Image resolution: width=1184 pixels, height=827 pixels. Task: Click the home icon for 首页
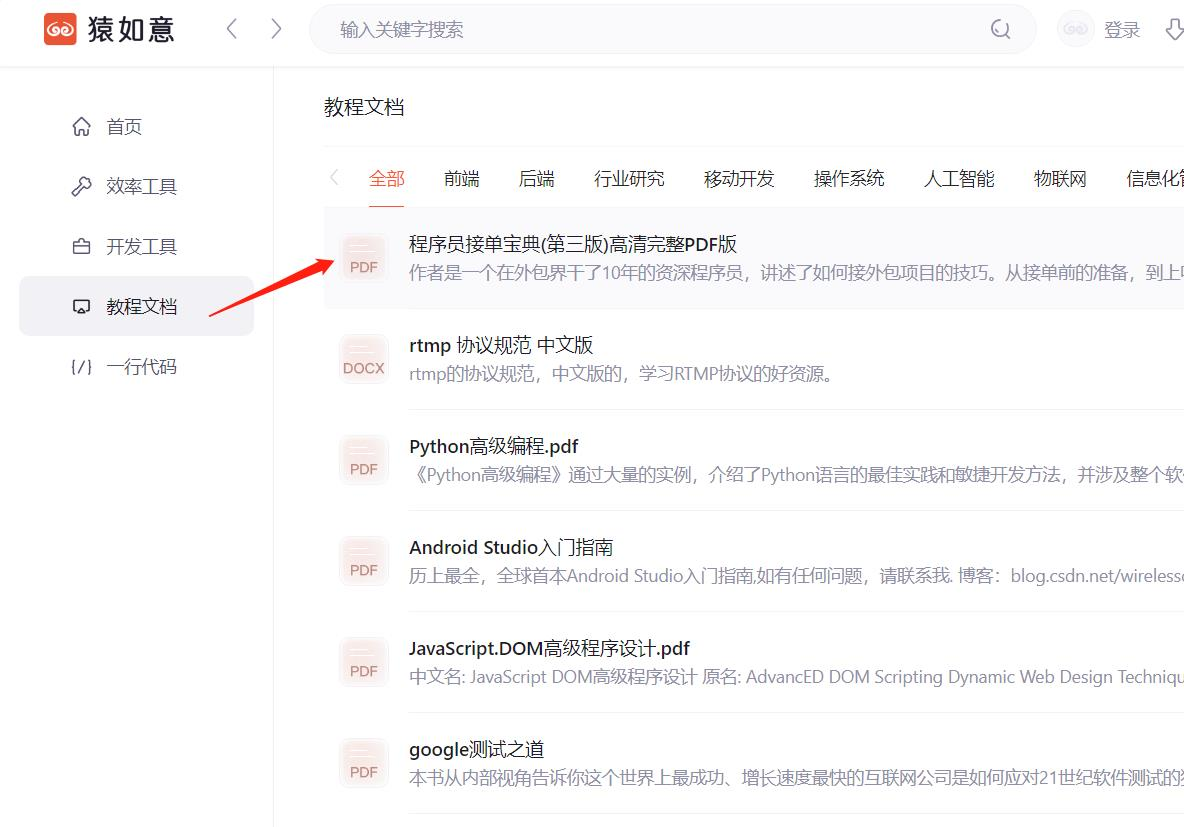82,126
